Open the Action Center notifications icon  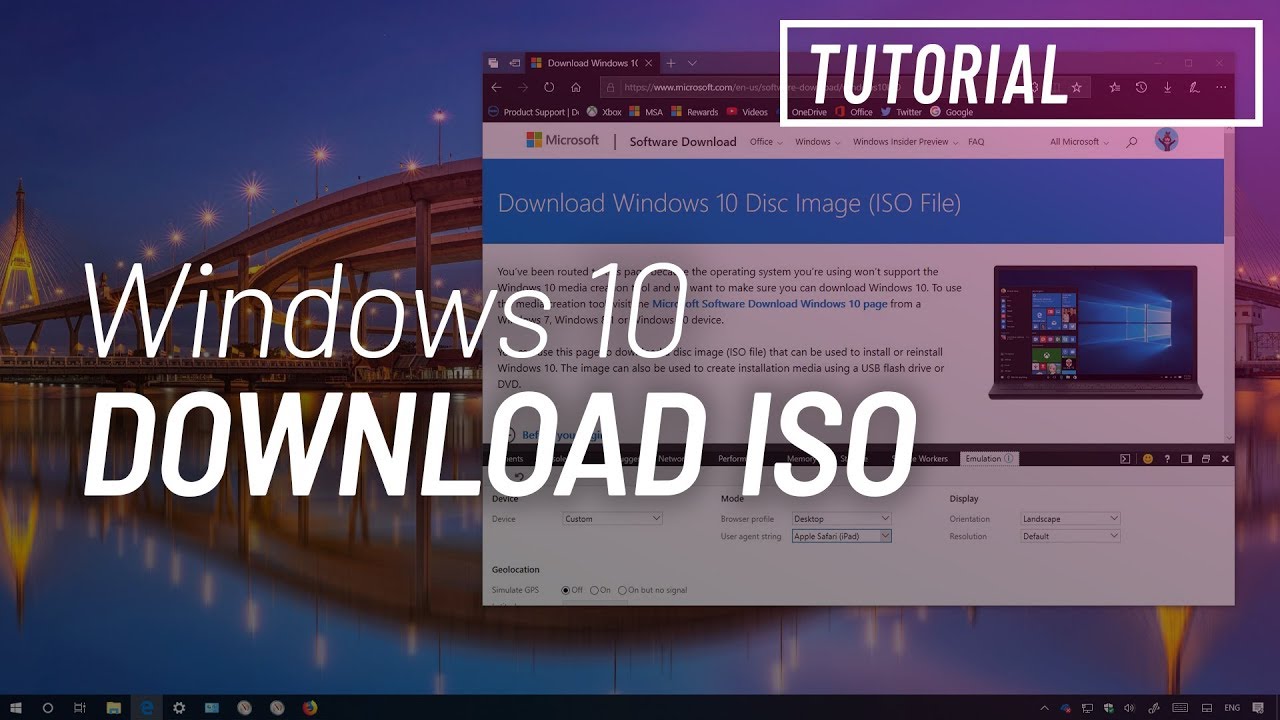pyautogui.click(x=1257, y=707)
